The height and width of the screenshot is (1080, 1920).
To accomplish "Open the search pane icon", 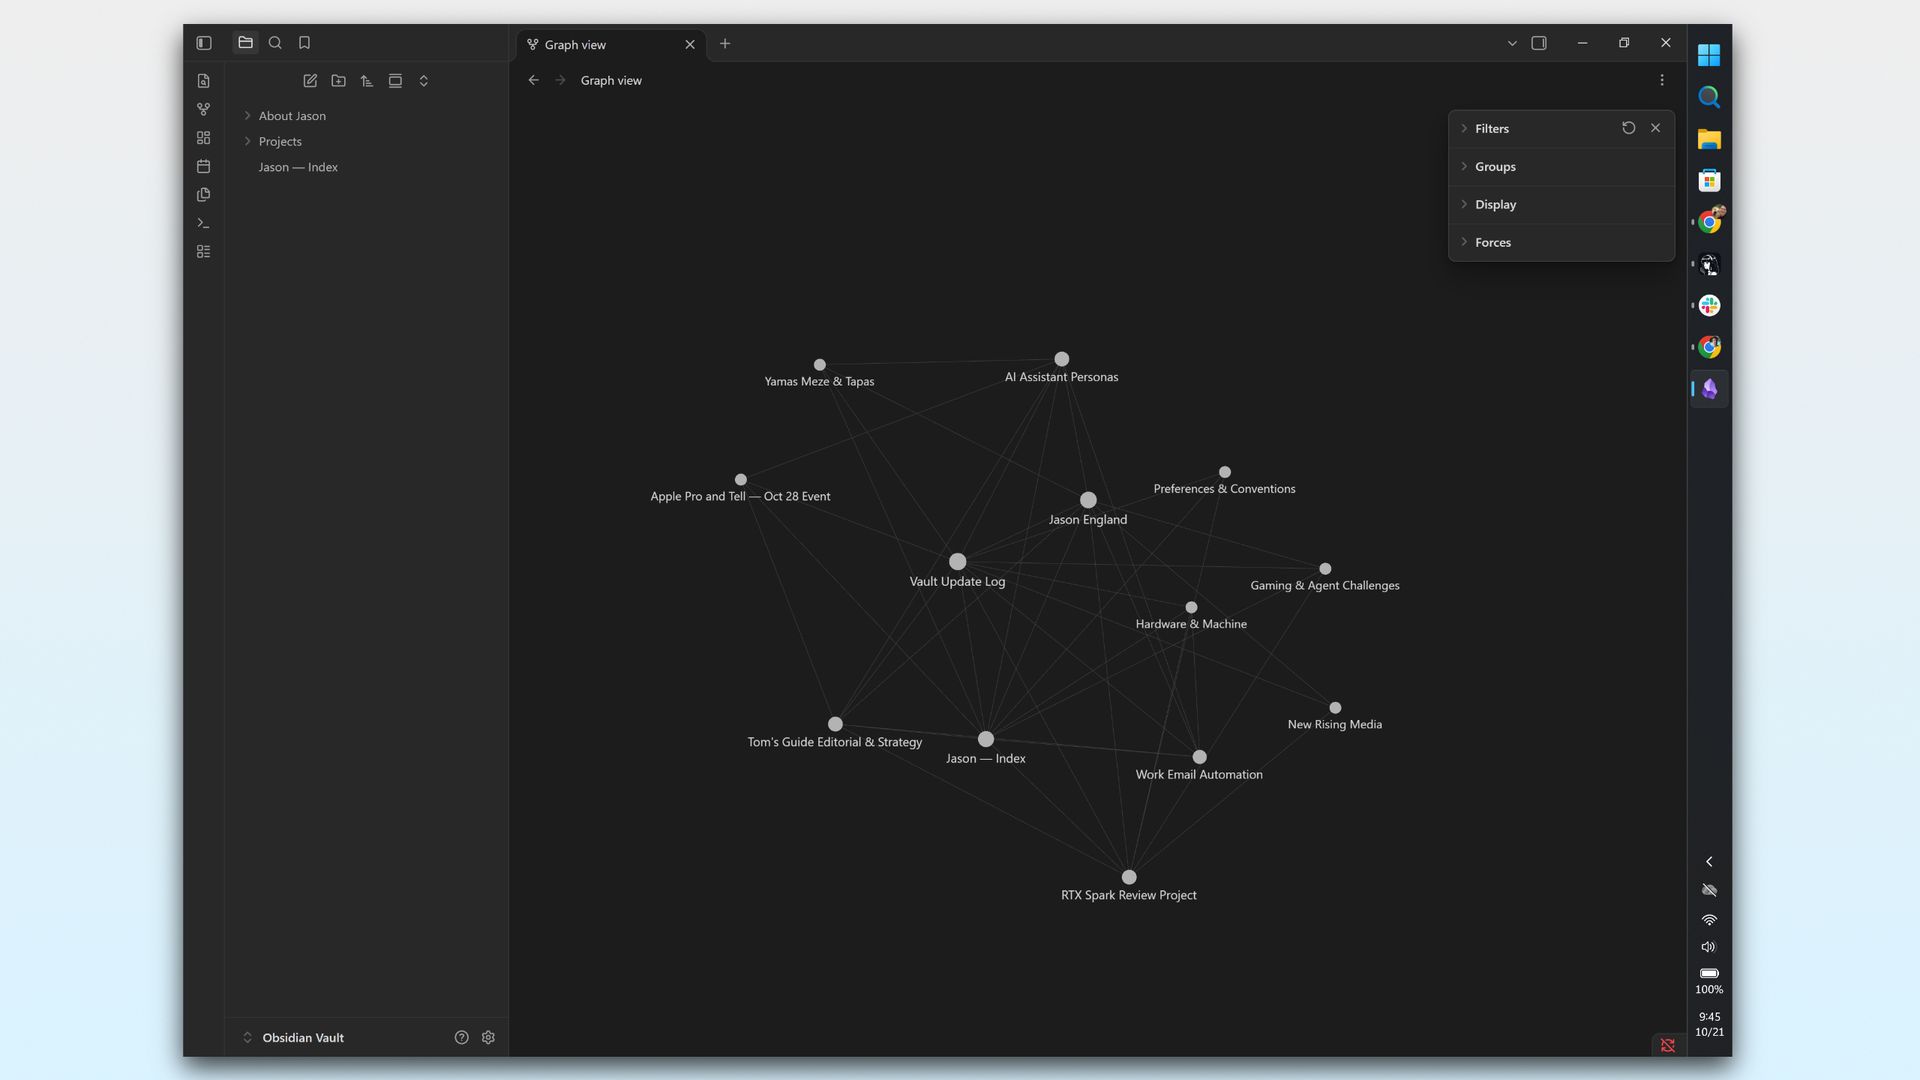I will coord(275,43).
